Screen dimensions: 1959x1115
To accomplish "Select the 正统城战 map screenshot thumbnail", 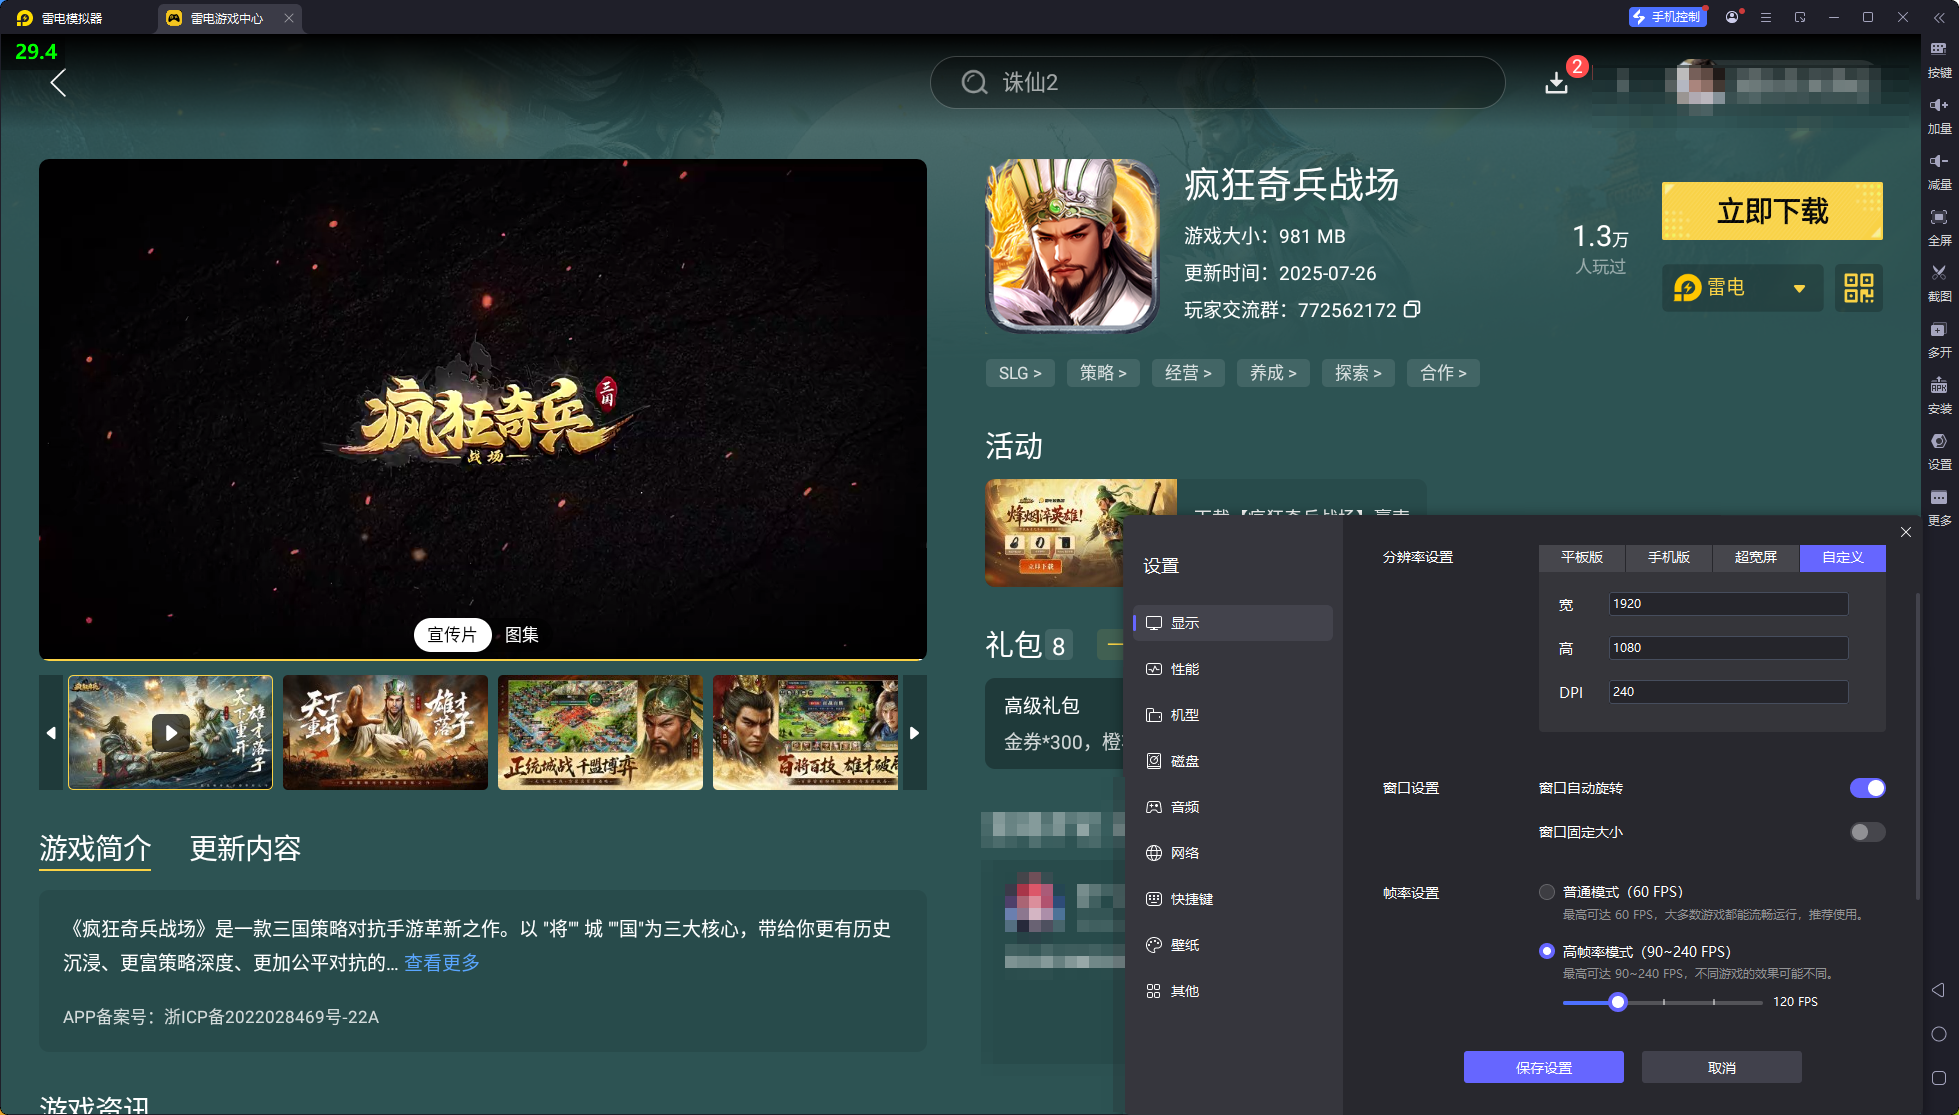I will (600, 732).
